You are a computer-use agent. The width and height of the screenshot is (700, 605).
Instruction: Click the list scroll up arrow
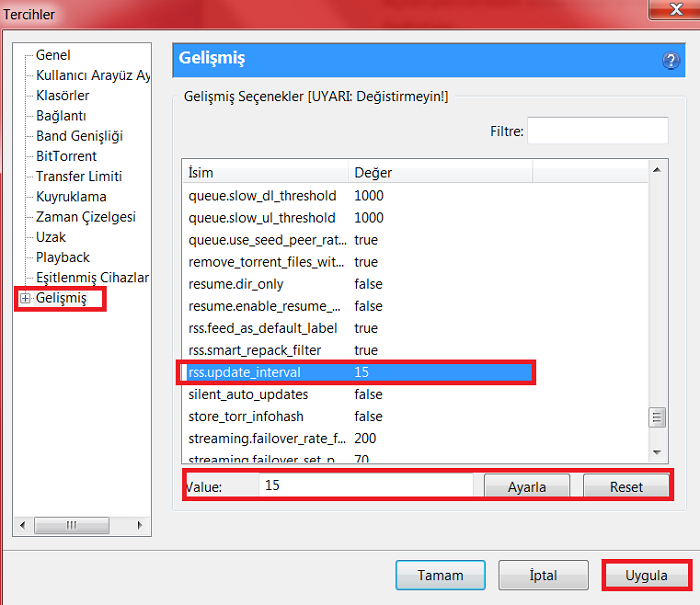[657, 170]
